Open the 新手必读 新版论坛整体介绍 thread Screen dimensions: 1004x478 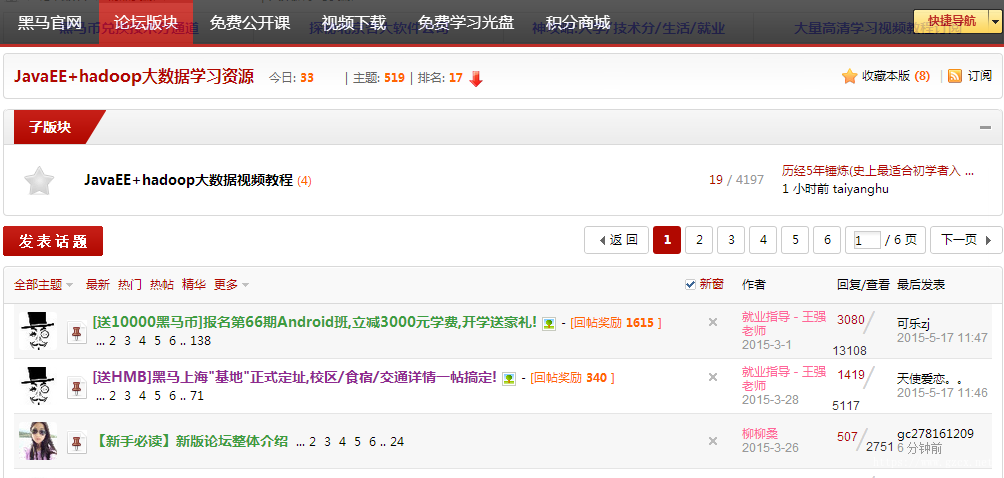190,442
